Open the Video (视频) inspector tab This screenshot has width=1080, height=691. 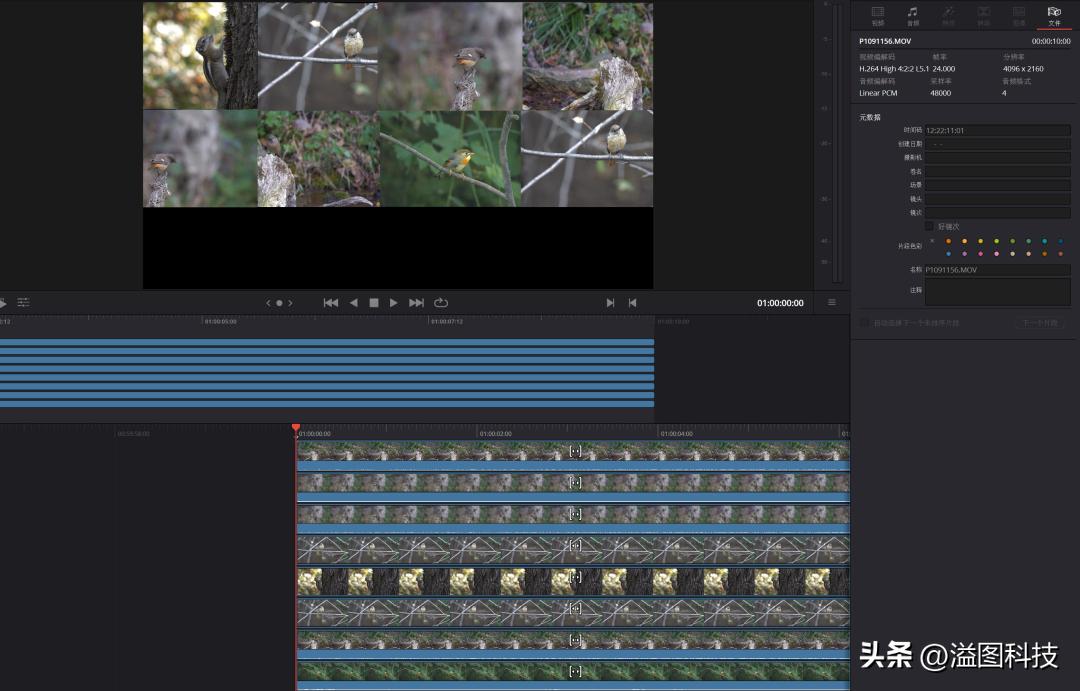pos(878,15)
